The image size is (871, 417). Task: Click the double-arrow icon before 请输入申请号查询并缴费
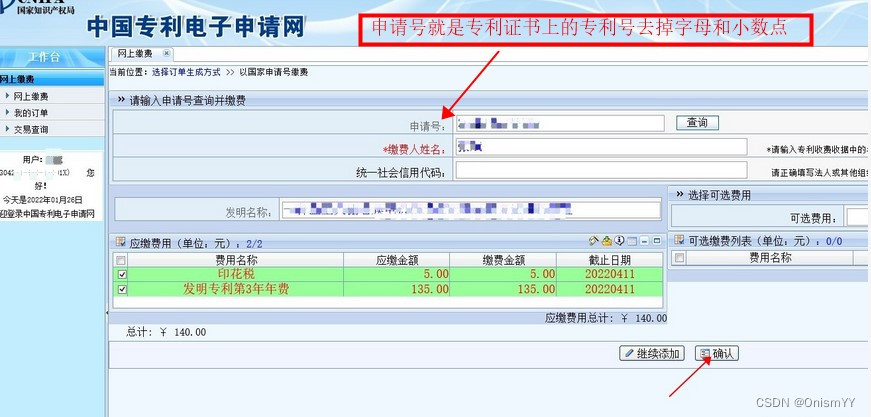tap(121, 101)
